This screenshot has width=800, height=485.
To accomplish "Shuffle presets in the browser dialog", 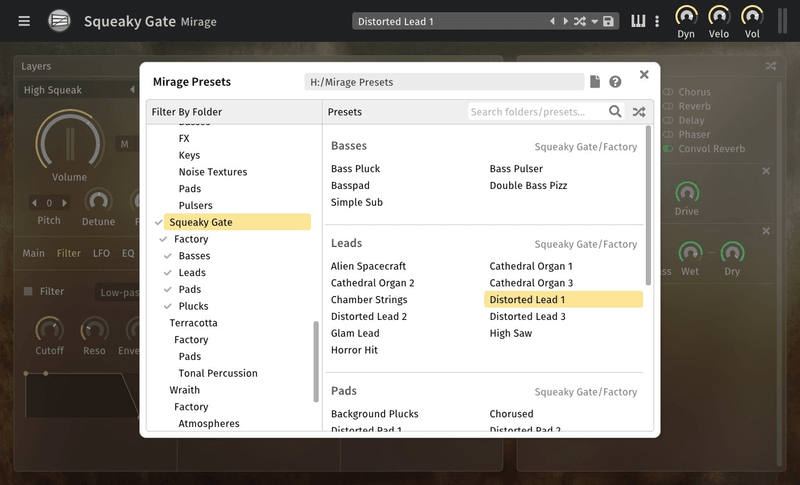I will (x=639, y=112).
